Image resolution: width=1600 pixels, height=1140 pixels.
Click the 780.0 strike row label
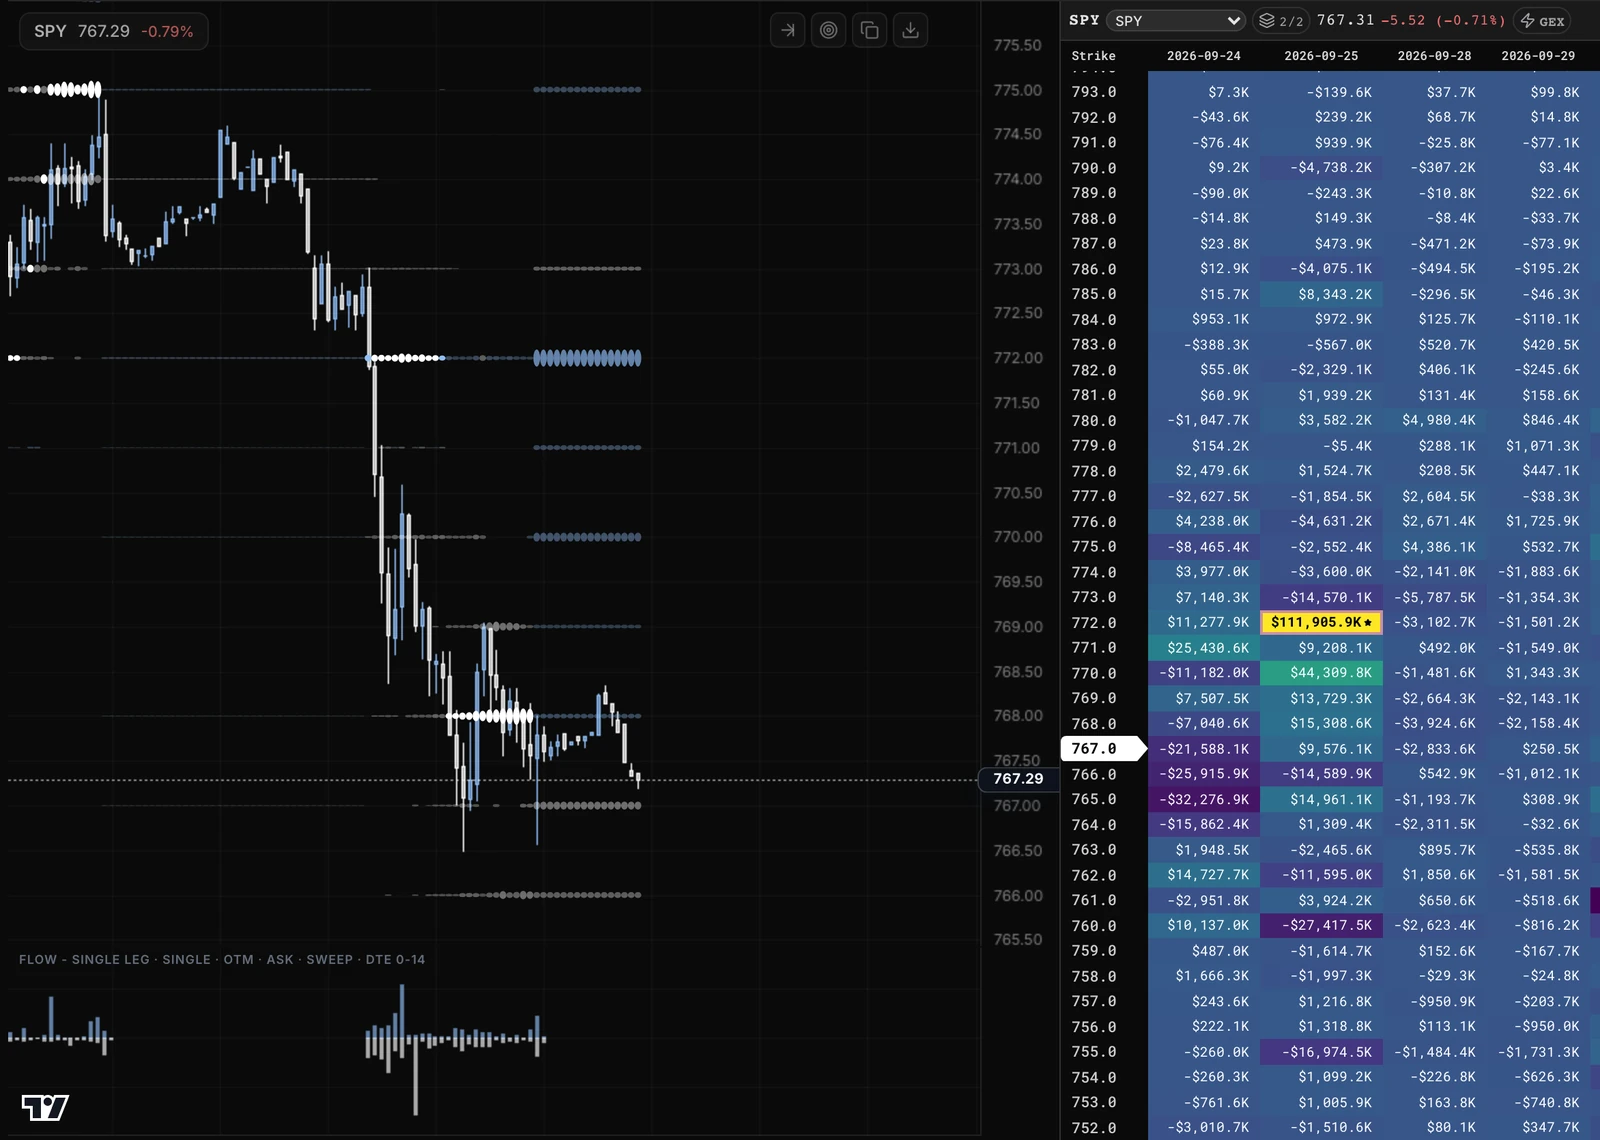(x=1094, y=420)
